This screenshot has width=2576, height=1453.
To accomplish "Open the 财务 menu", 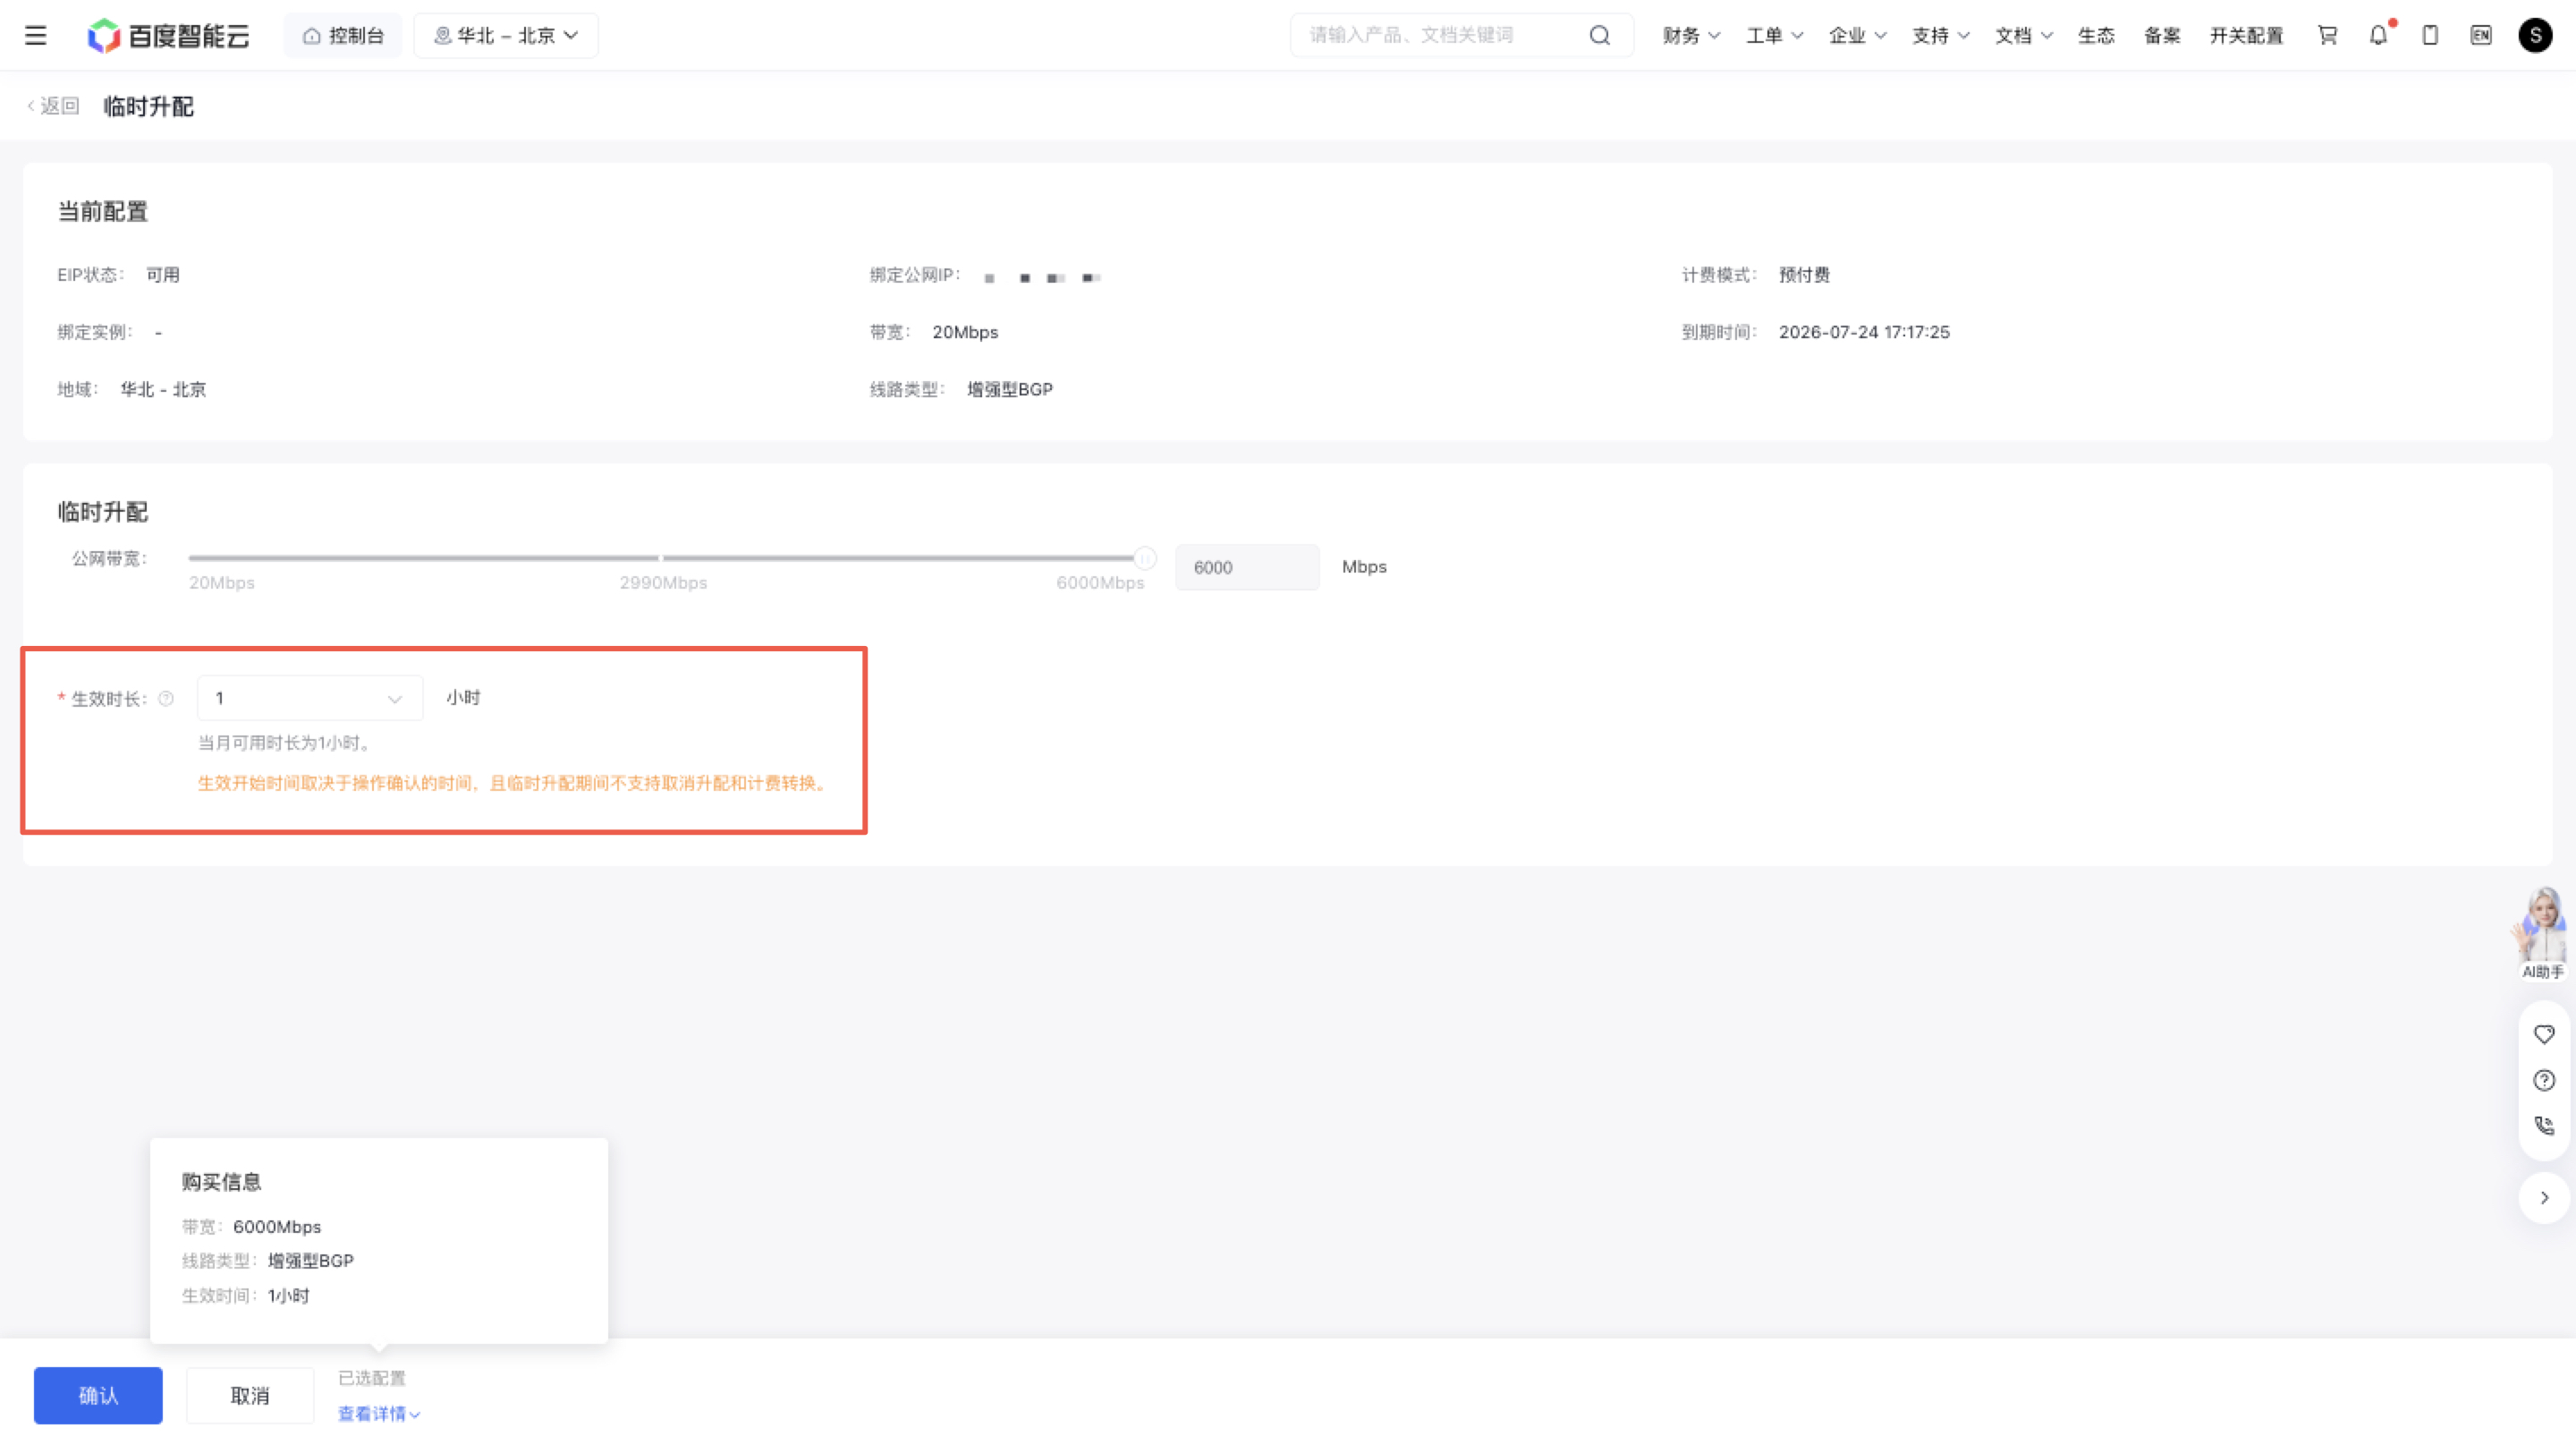I will [x=1691, y=36].
